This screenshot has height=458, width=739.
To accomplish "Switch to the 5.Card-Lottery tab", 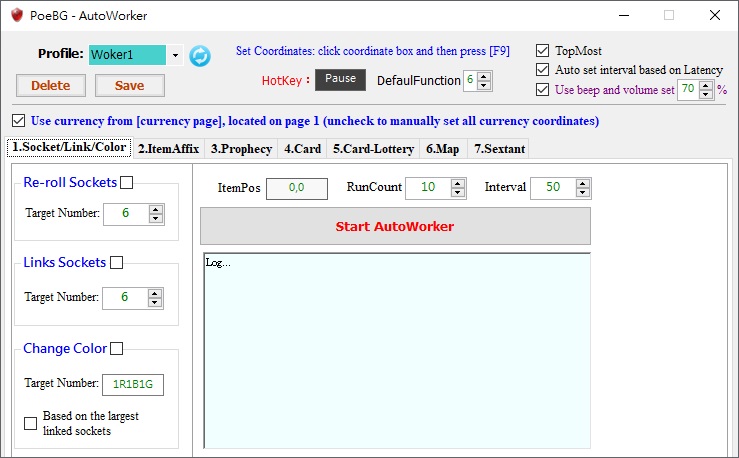I will (373, 149).
